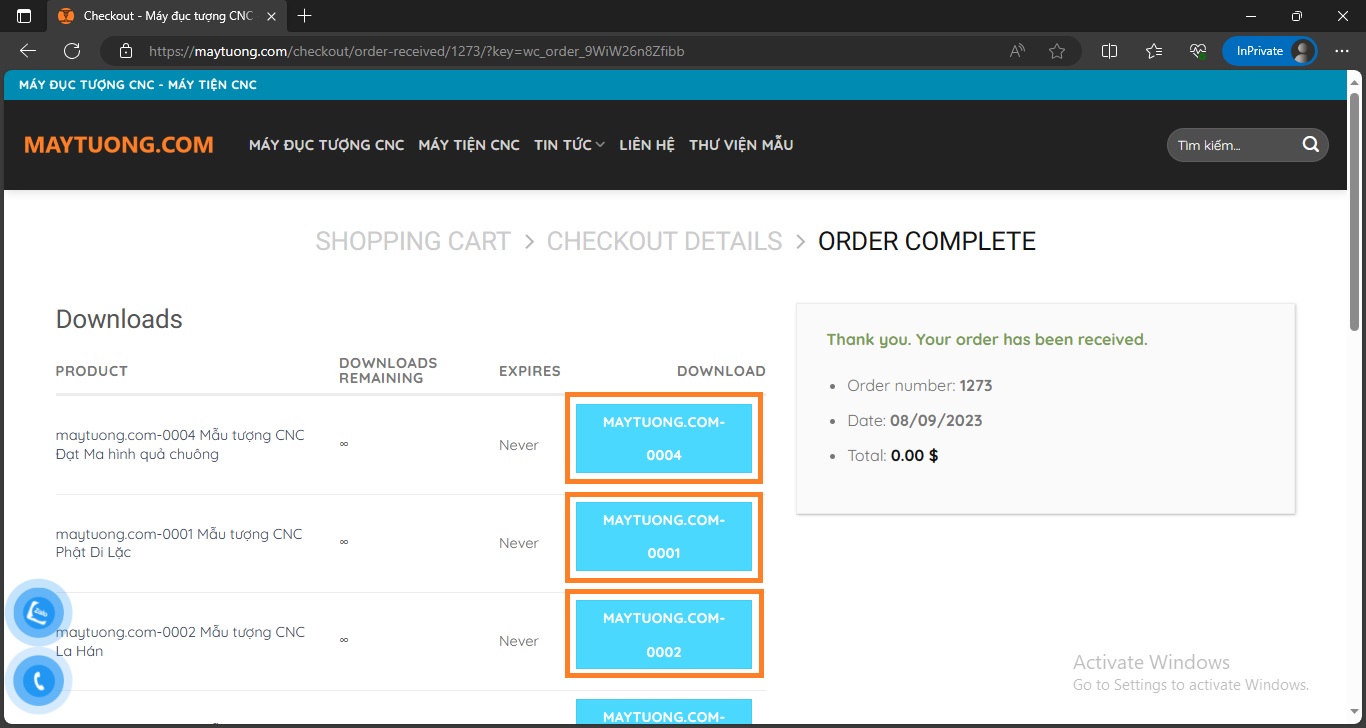1366x728 pixels.
Task: Open a new browser tab
Action: pyautogui.click(x=305, y=16)
